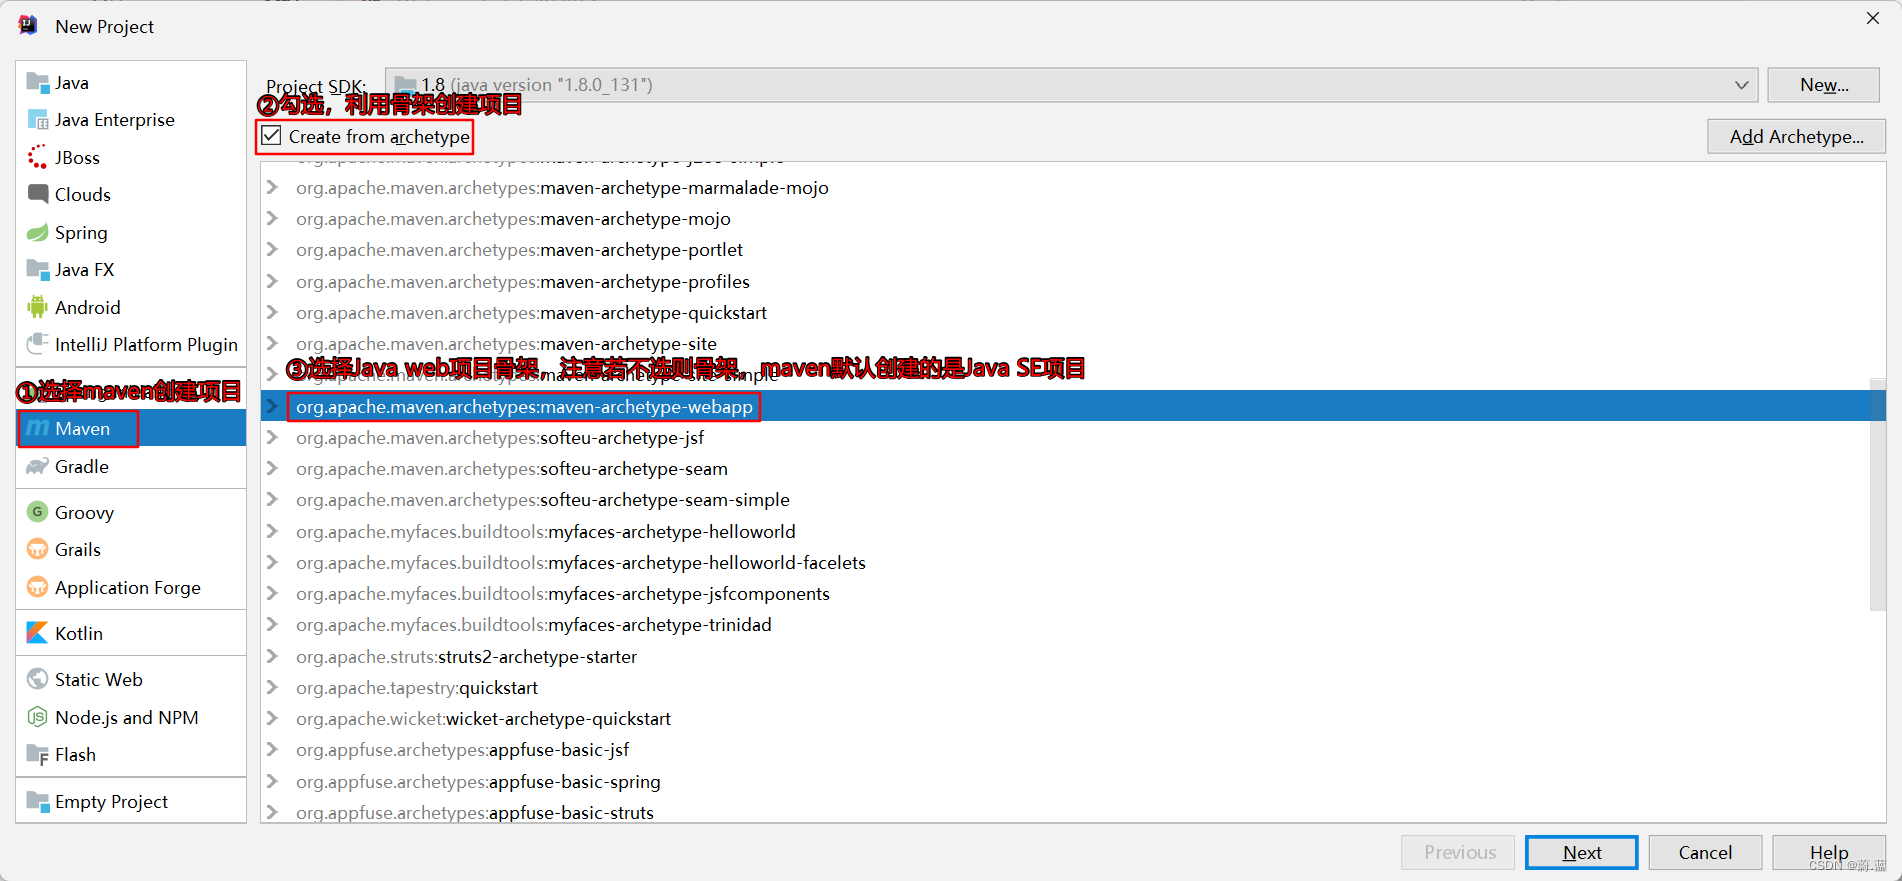Click the Cancel button
The image size is (1902, 881).
pos(1705,852)
